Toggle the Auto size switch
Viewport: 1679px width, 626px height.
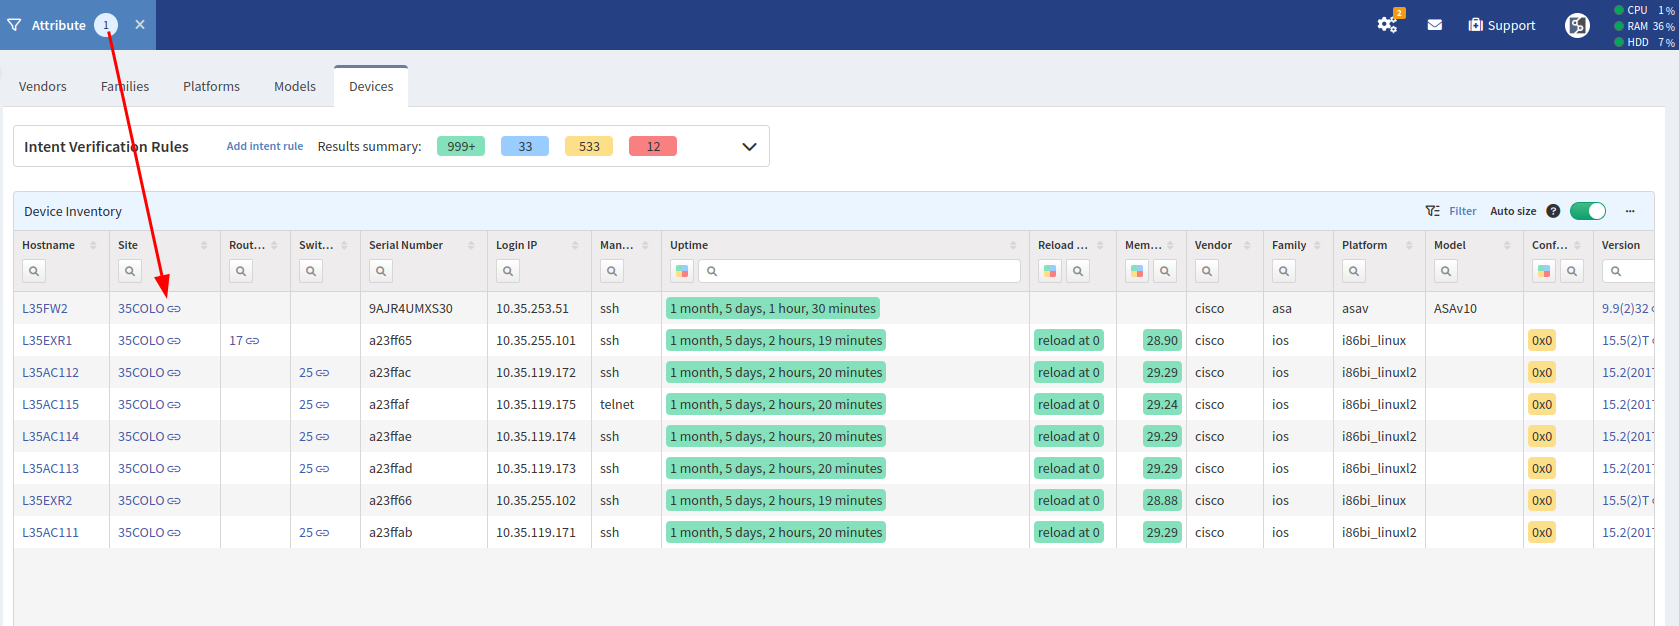pos(1588,211)
